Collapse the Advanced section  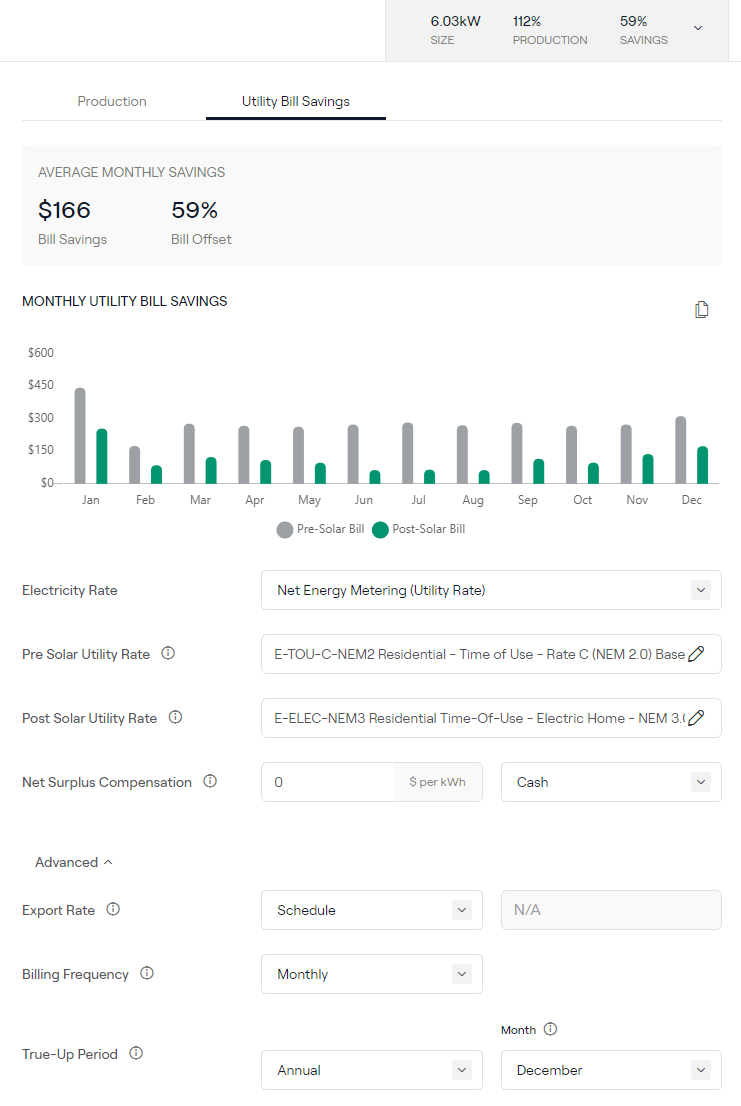pyautogui.click(x=74, y=862)
